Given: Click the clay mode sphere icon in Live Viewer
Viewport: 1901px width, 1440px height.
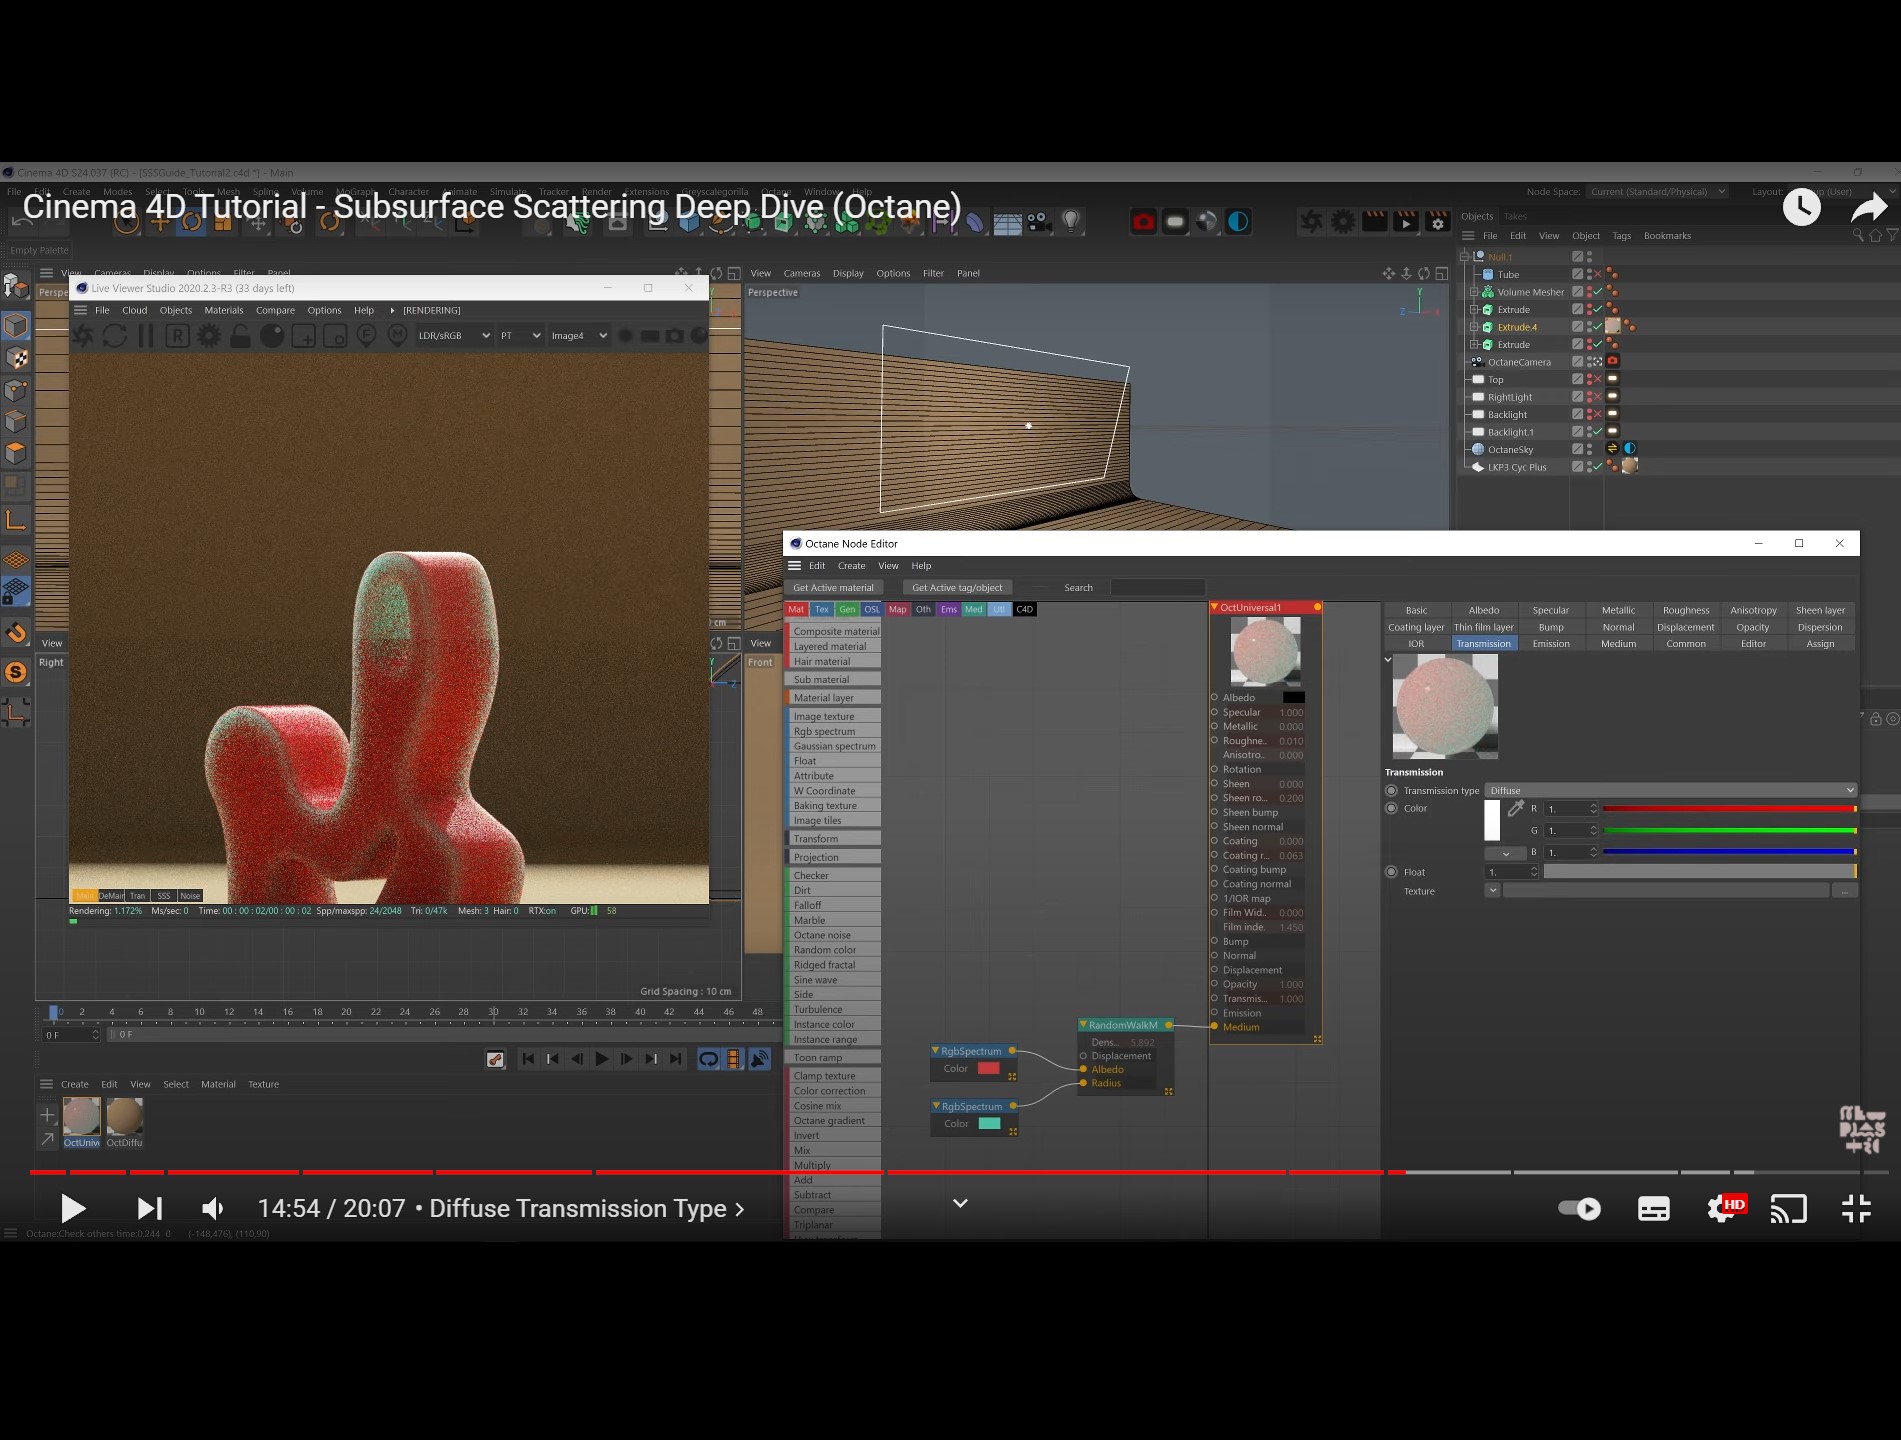Looking at the screenshot, I should (x=272, y=336).
